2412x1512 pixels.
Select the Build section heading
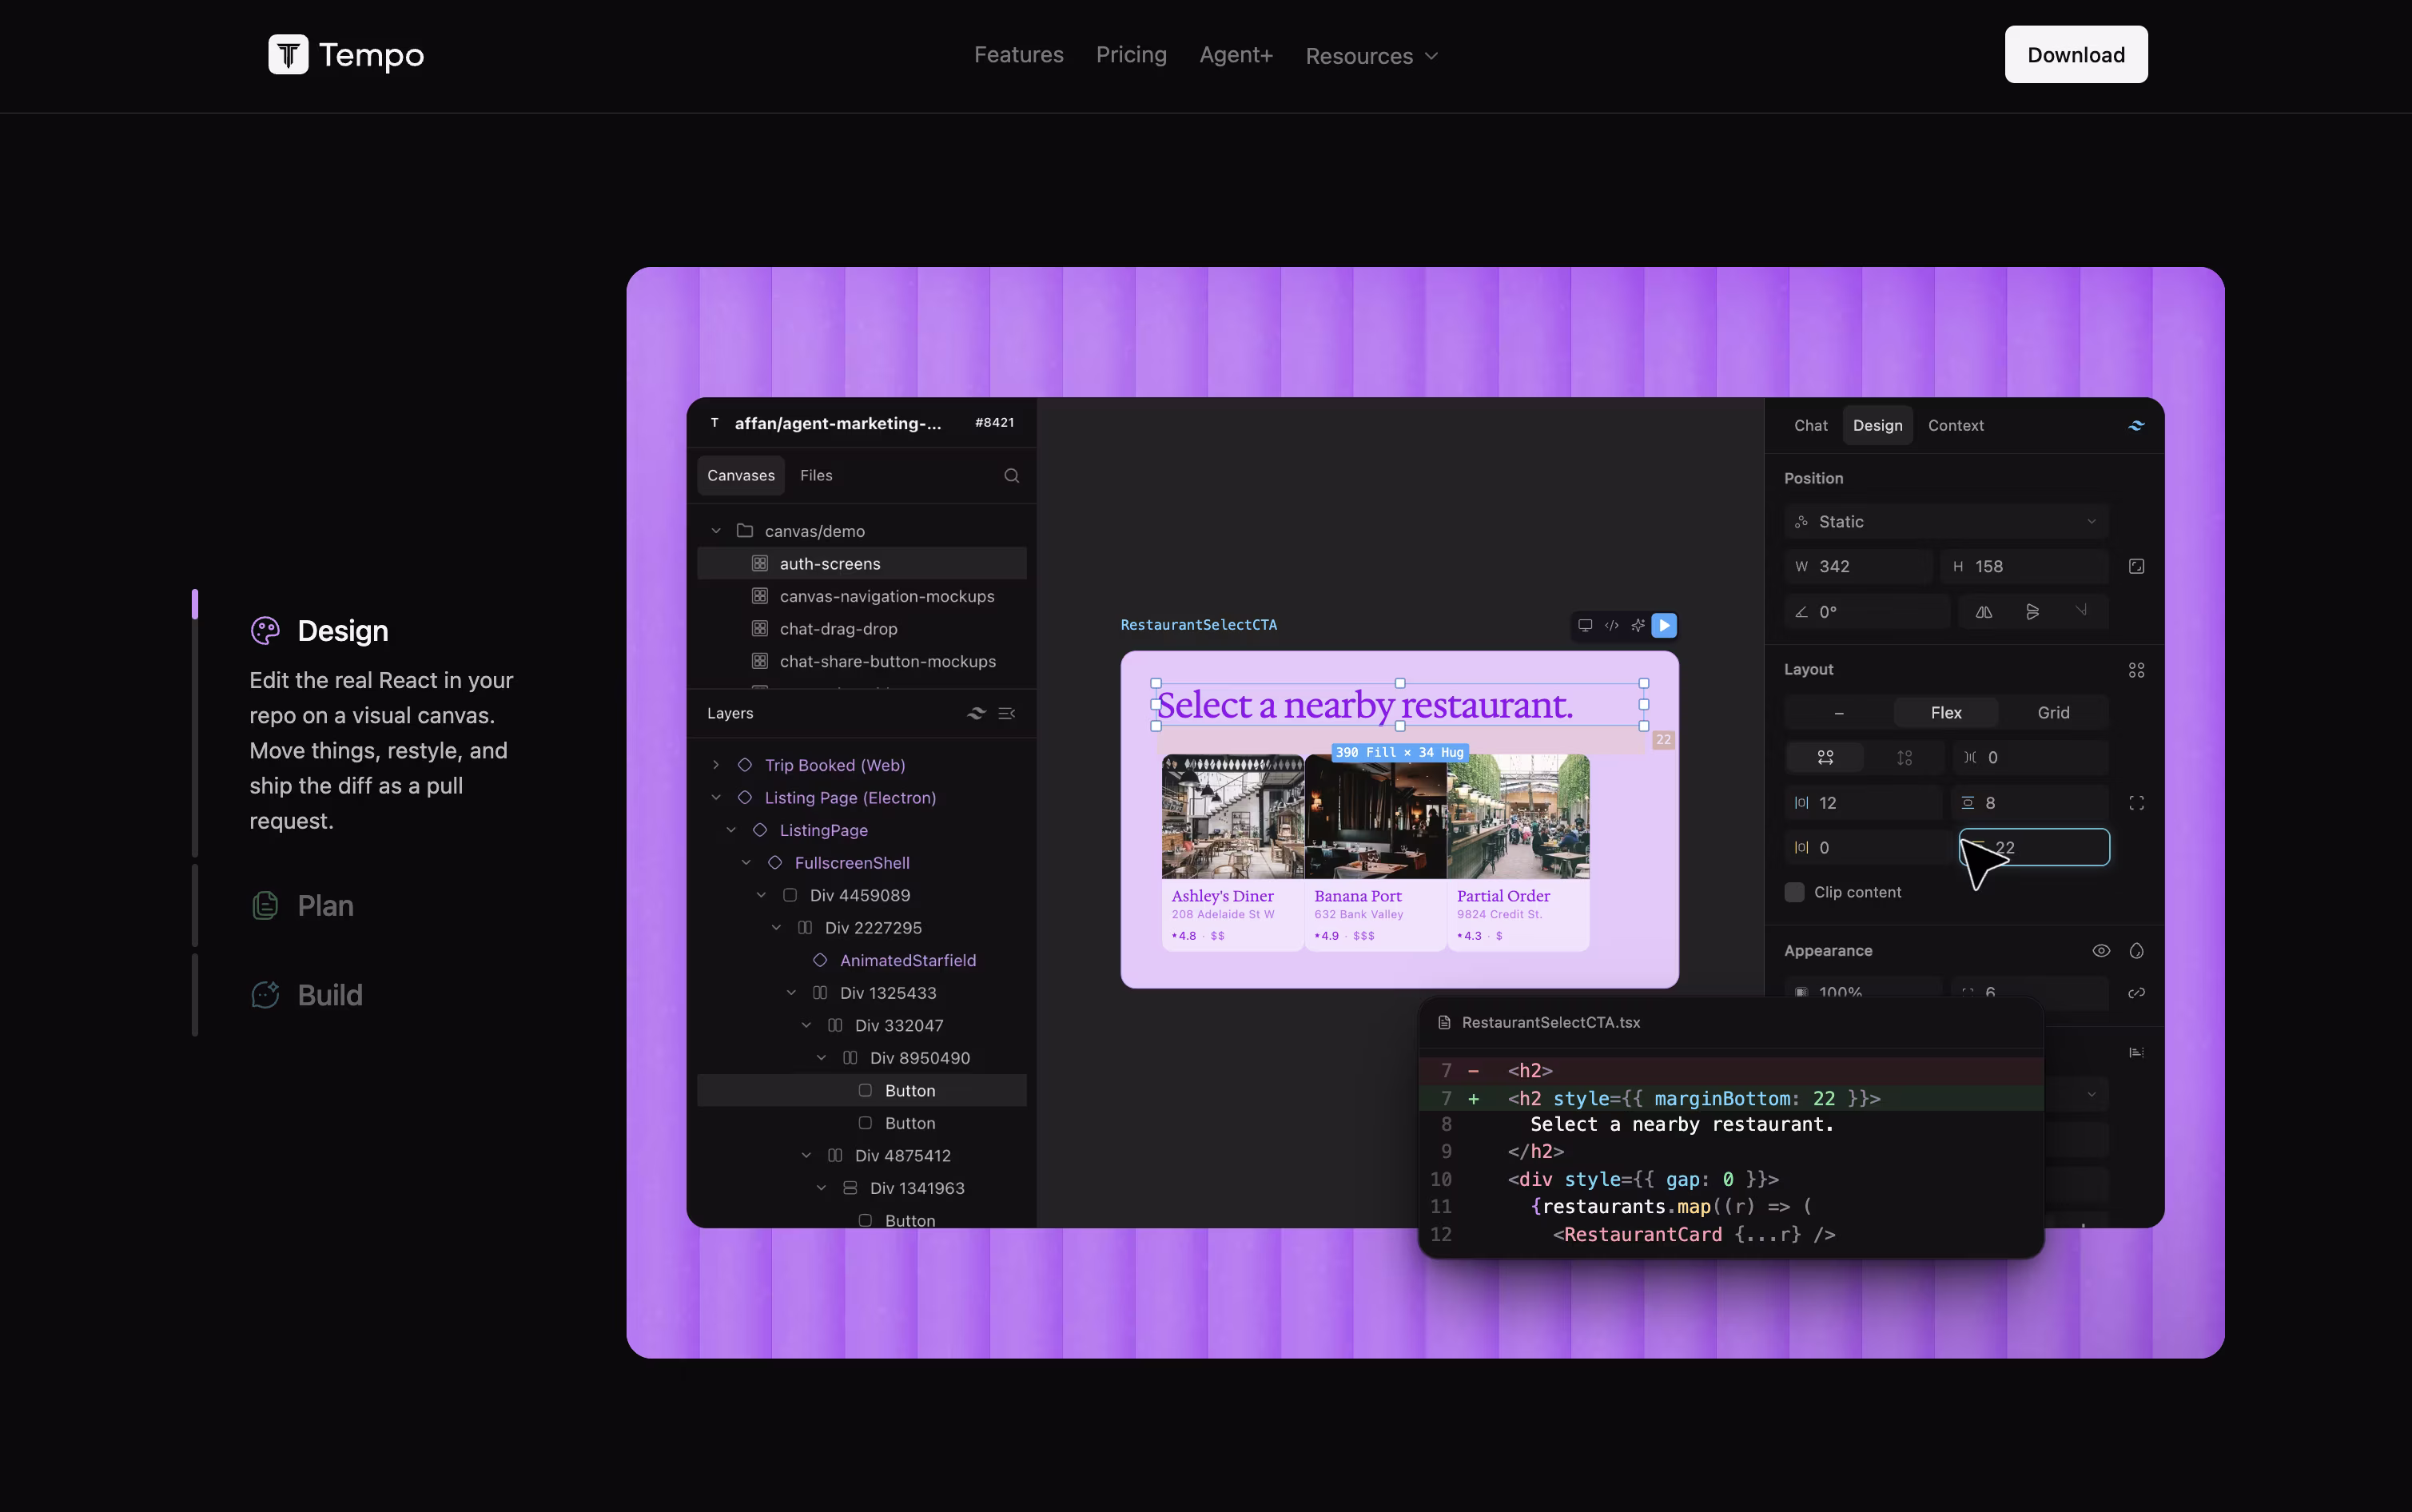pos(330,995)
